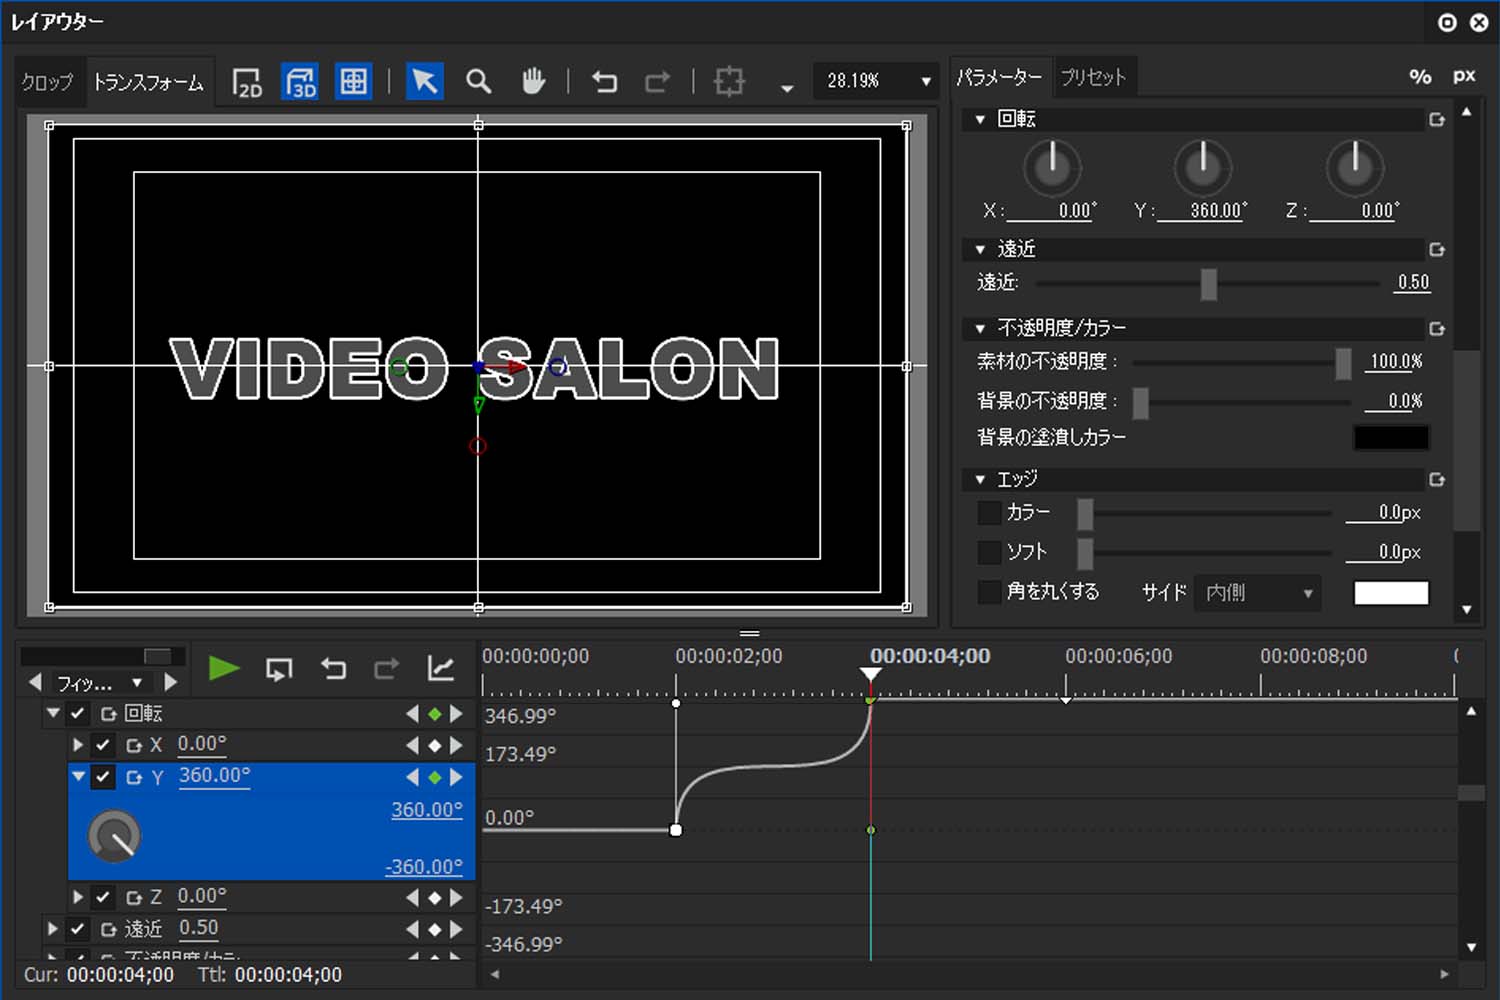Image resolution: width=1500 pixels, height=1000 pixels.
Task: Click the green play button in timeline
Action: click(x=223, y=669)
